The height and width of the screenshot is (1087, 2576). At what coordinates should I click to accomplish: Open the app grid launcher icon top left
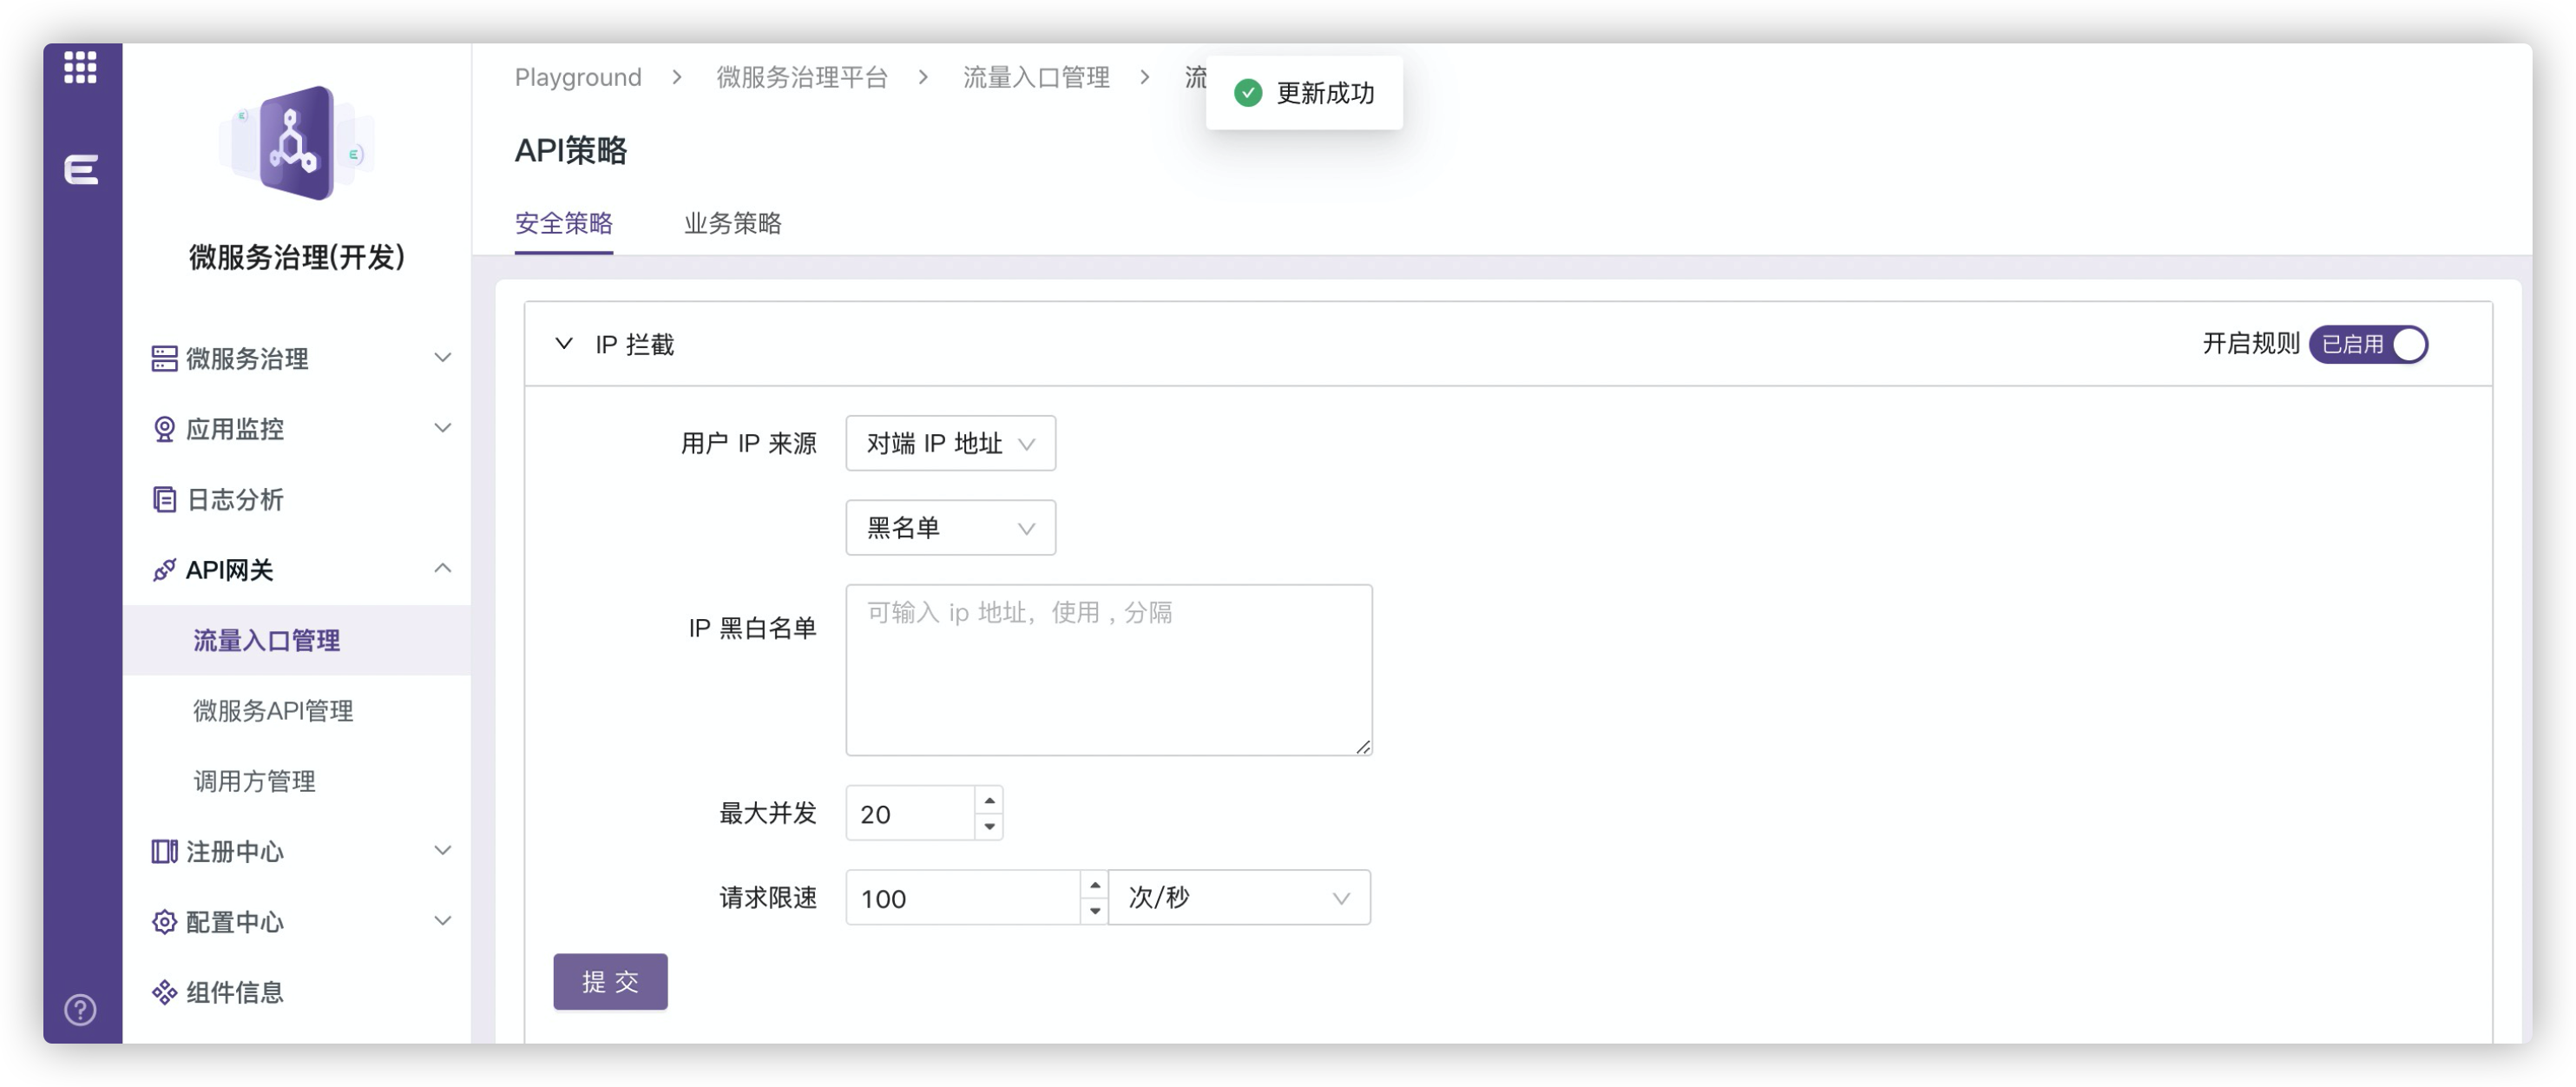point(79,68)
